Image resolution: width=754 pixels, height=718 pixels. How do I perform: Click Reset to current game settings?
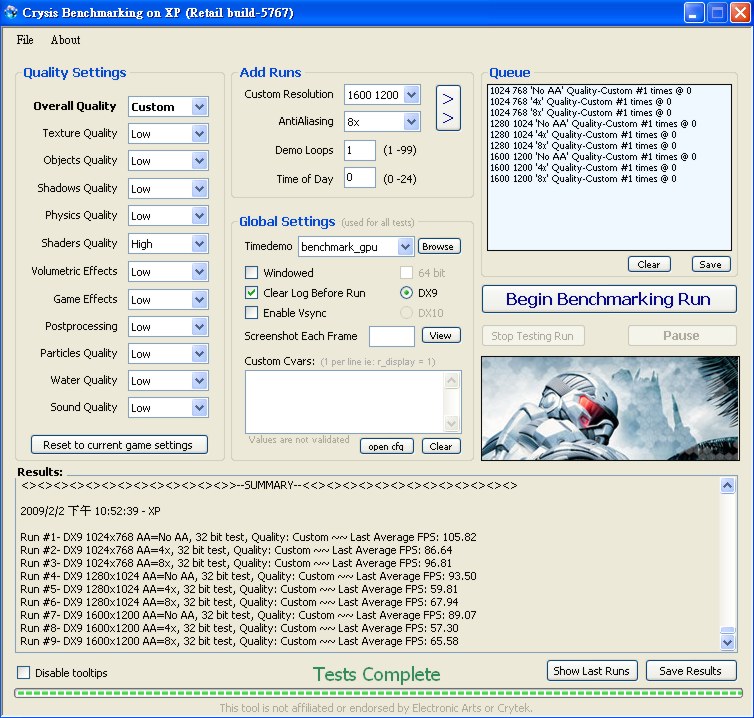pyautogui.click(x=119, y=444)
